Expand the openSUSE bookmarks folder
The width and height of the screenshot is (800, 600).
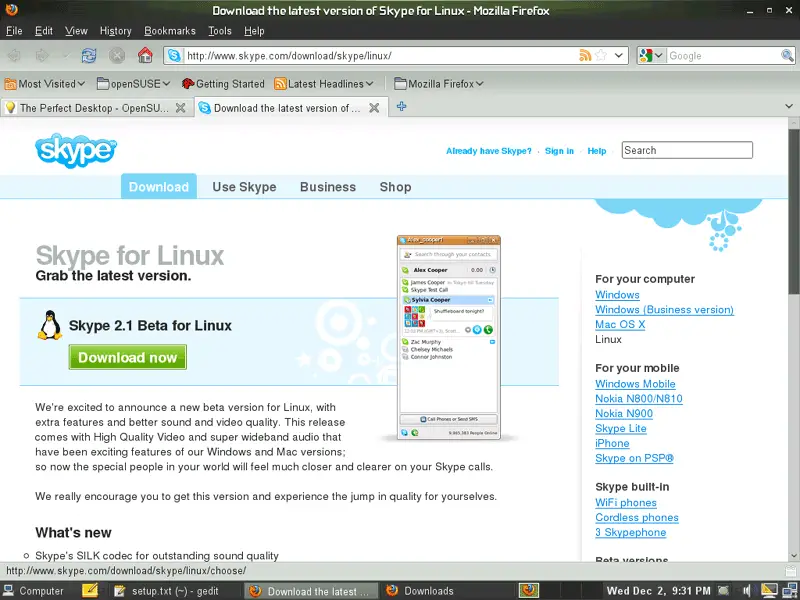tap(134, 84)
